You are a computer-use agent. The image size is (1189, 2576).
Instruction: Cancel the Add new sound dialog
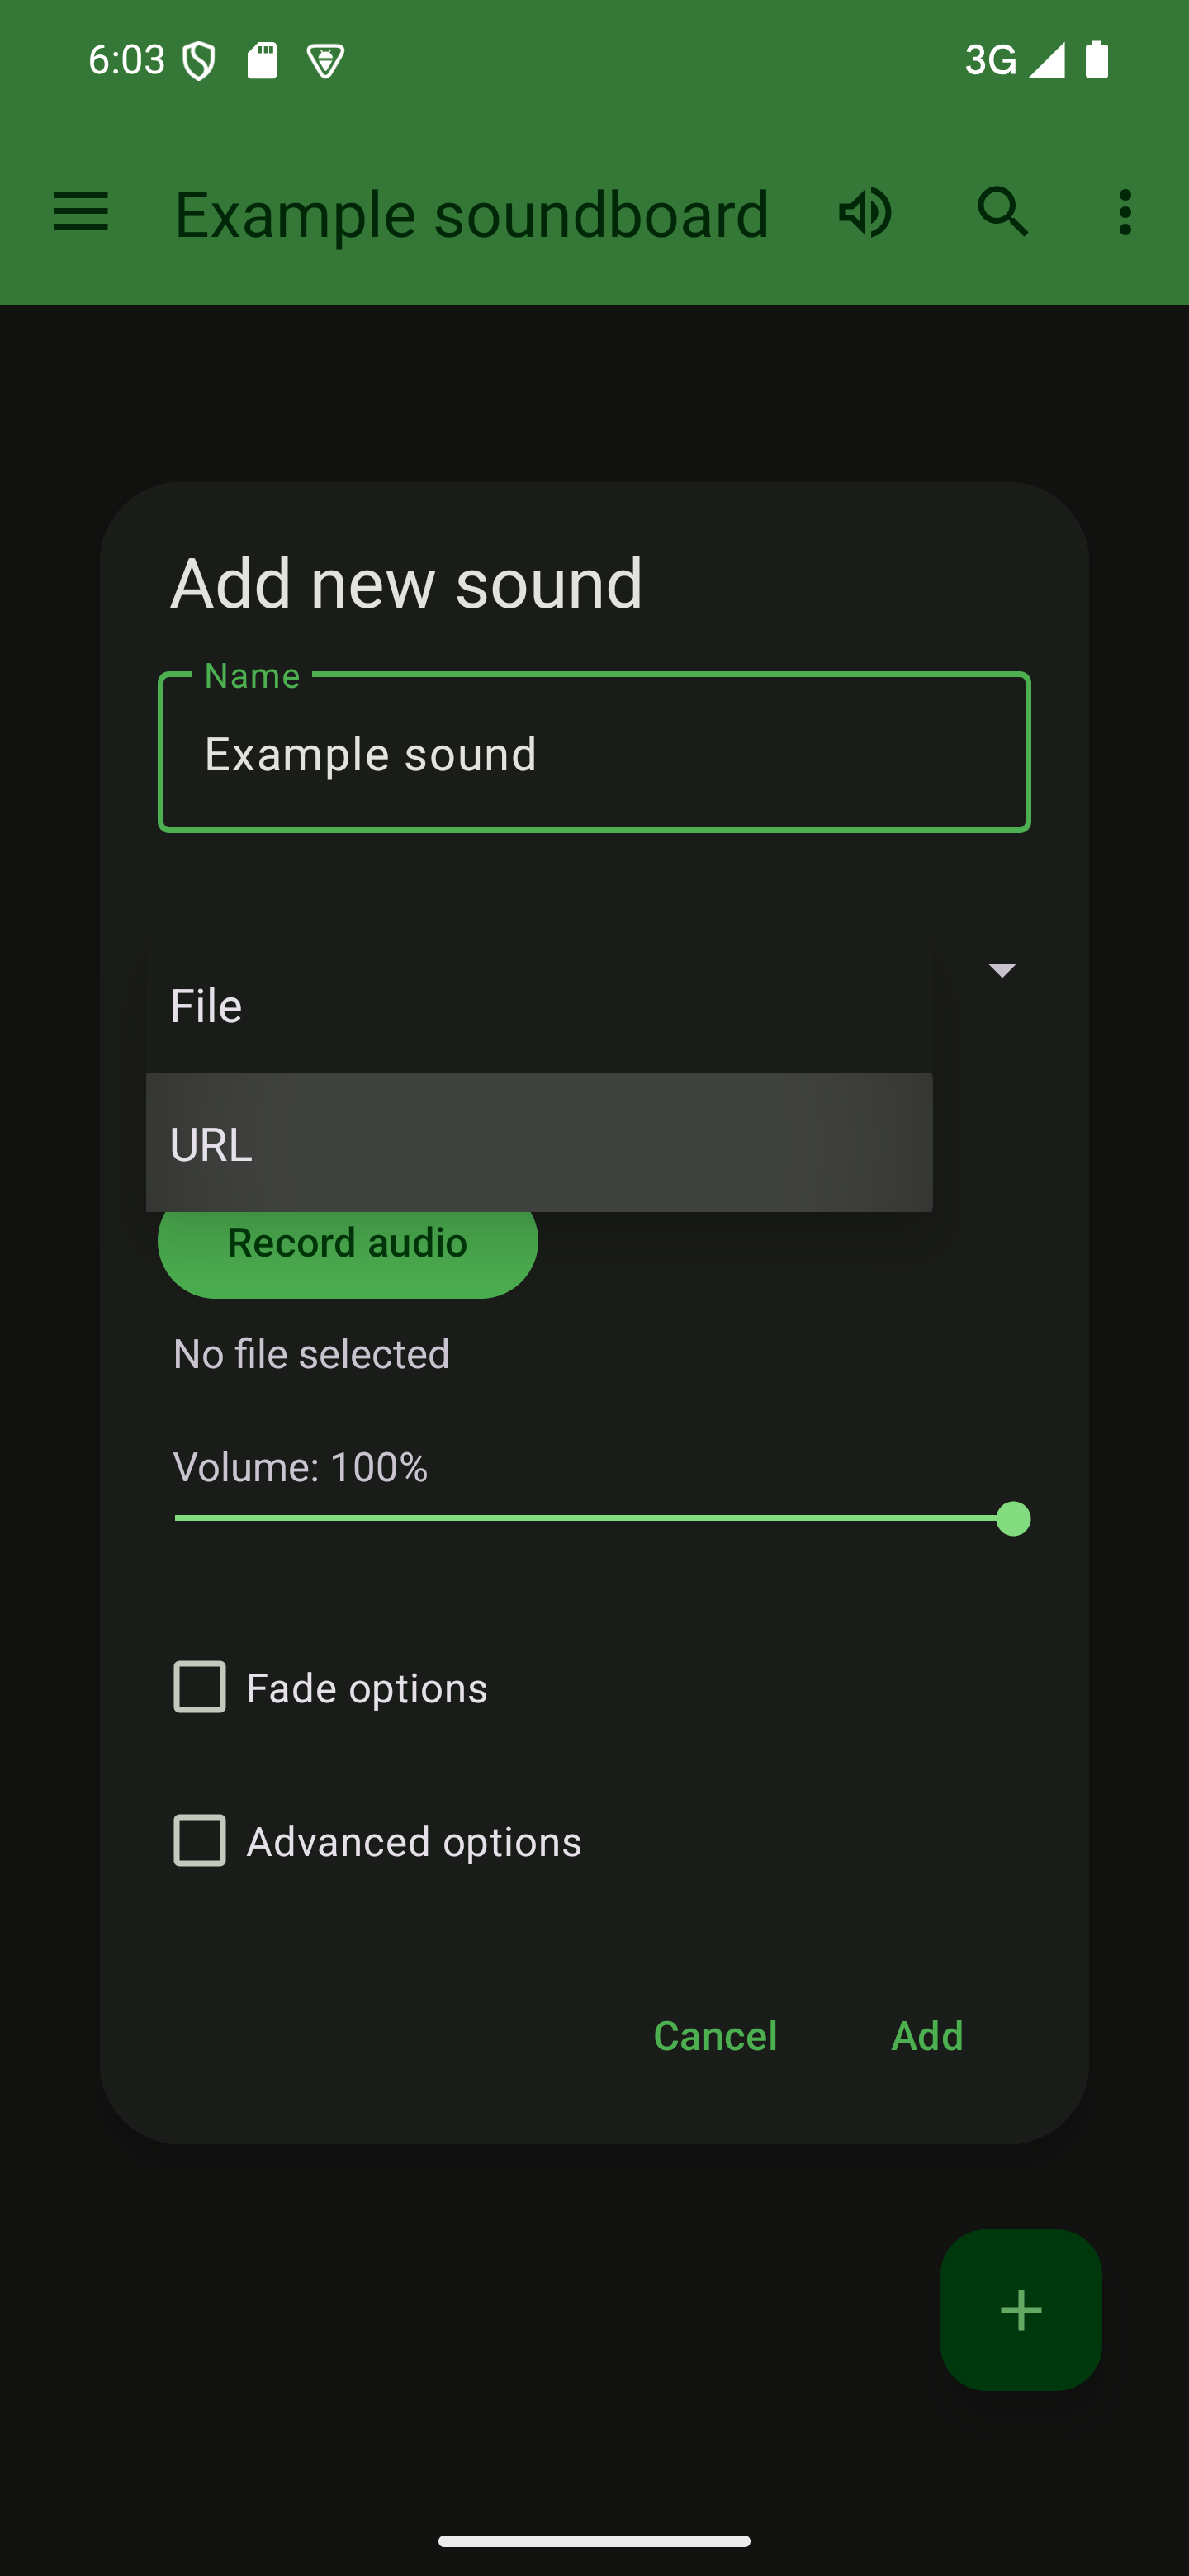coord(714,2035)
